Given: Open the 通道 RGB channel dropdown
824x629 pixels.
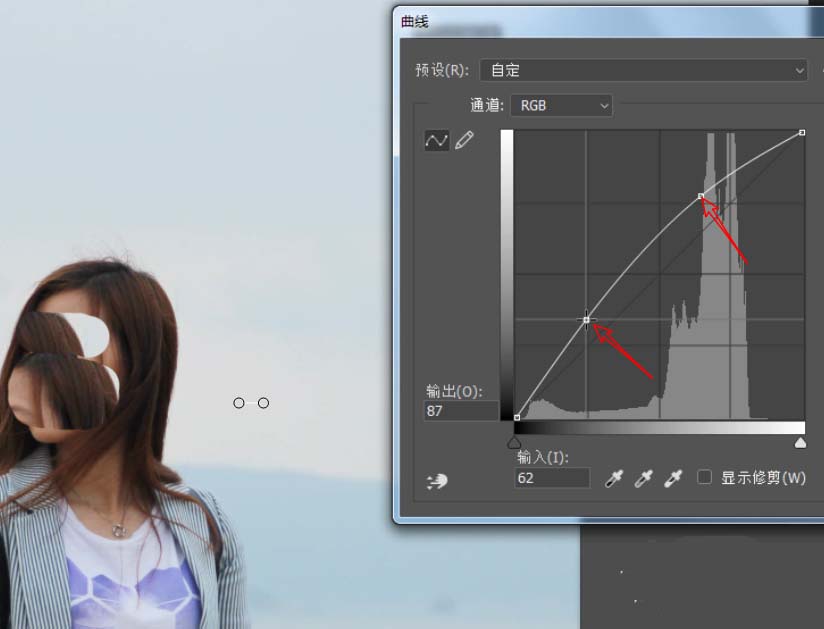Looking at the screenshot, I should click(x=561, y=106).
